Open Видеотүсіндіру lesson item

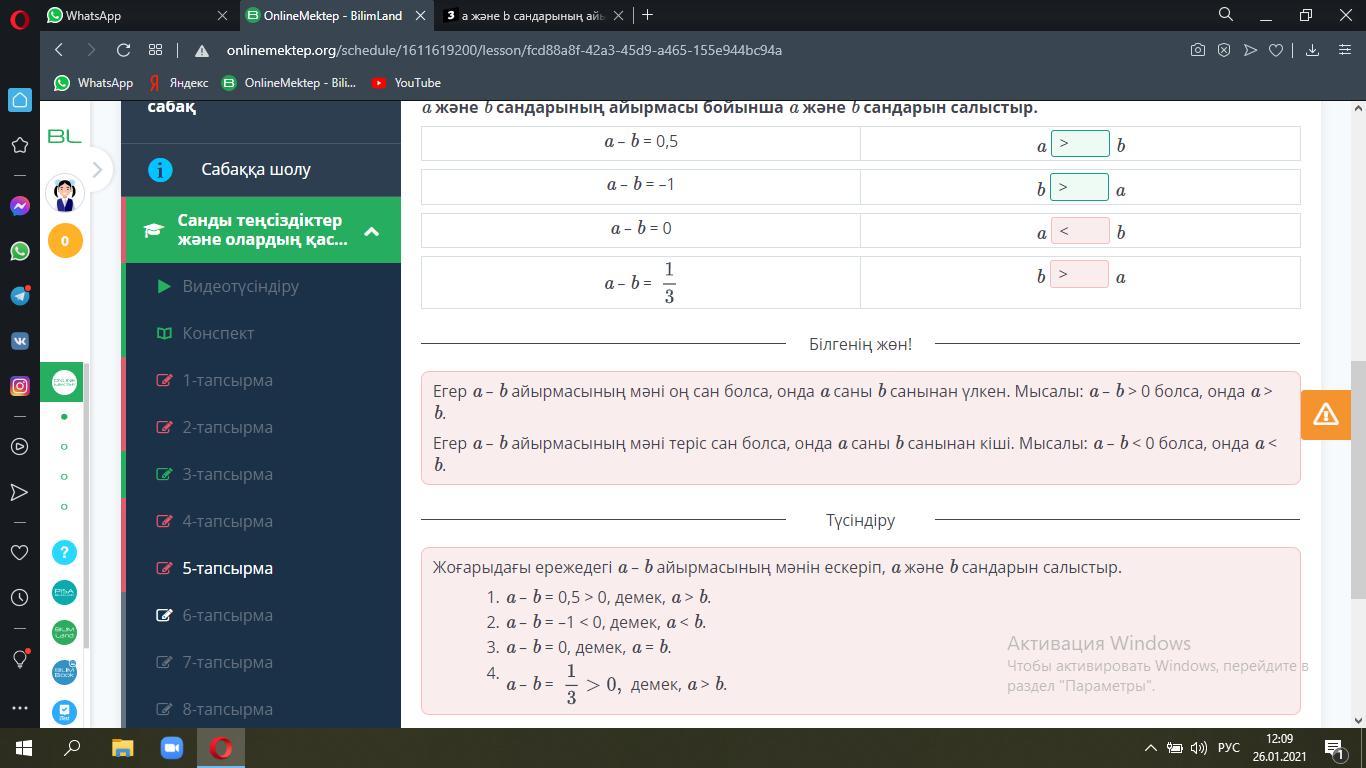coord(240,286)
